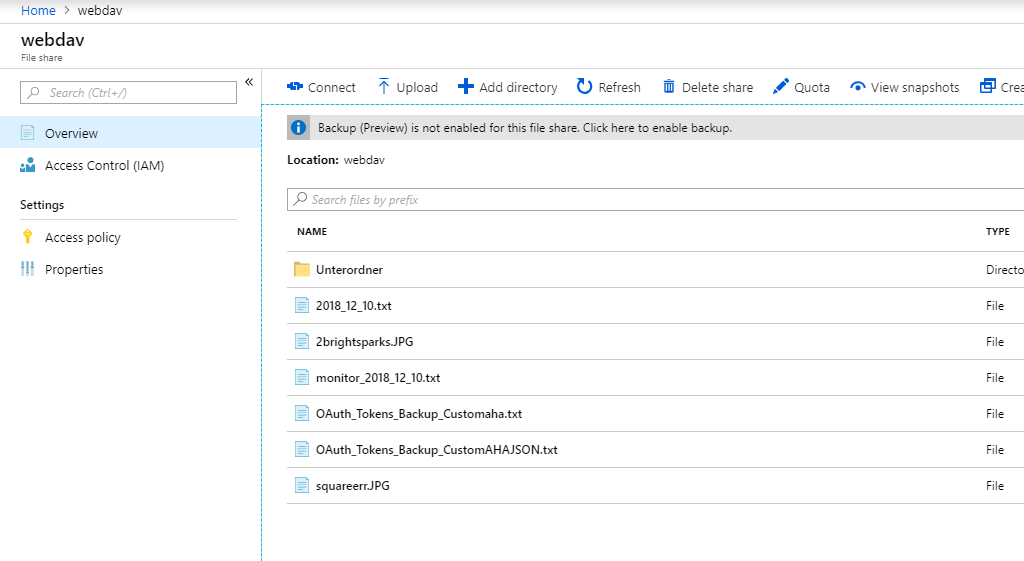Go to Home breadcrumb link
The height and width of the screenshot is (561, 1024).
[x=38, y=10]
